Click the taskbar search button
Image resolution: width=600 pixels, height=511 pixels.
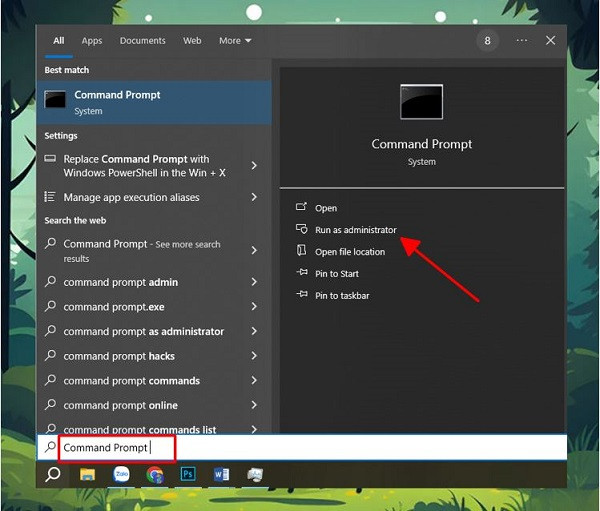pyautogui.click(x=53, y=475)
